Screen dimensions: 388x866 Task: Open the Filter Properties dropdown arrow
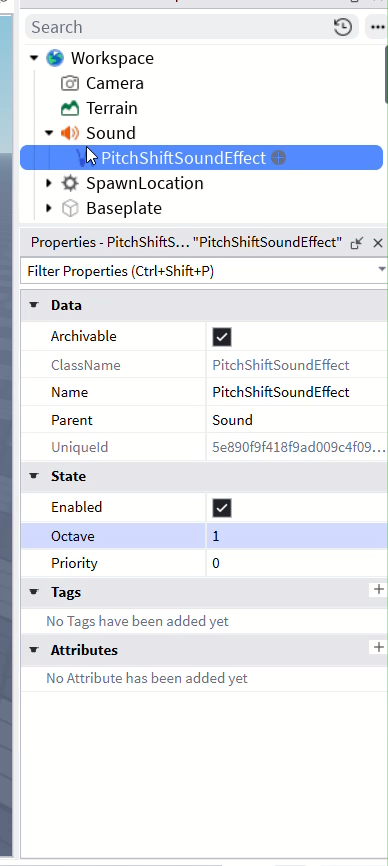point(381,270)
